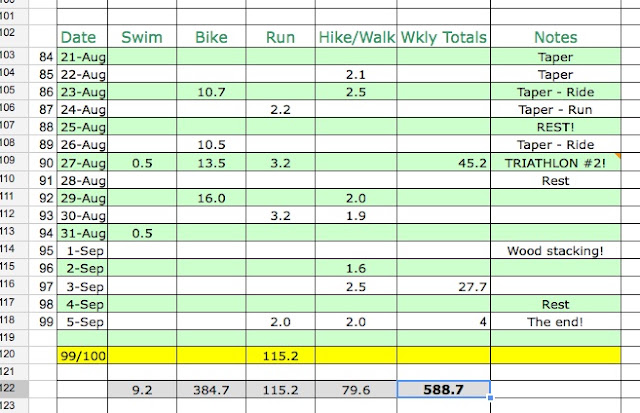Image resolution: width=640 pixels, height=413 pixels.
Task: Click the weekly total 45.2 cell
Action: [x=444, y=163]
